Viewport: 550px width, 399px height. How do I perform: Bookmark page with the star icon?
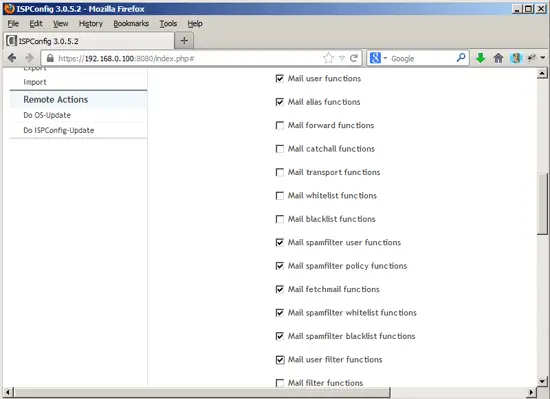point(328,58)
